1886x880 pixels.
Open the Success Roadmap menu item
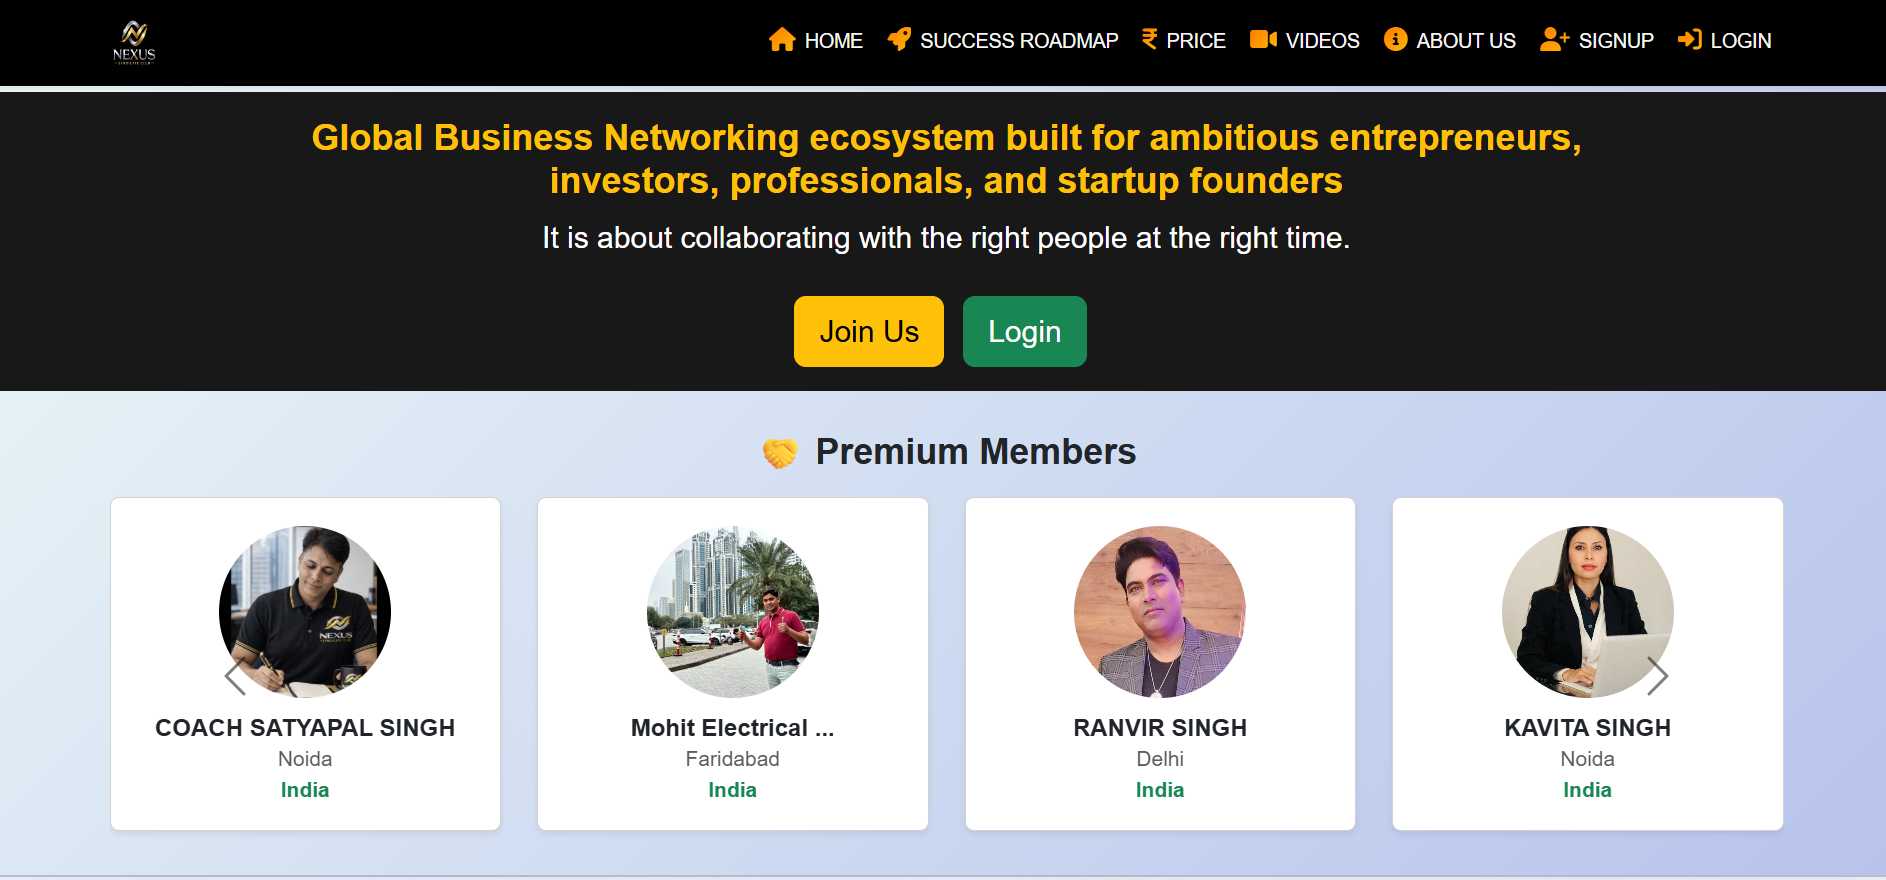click(x=1018, y=41)
